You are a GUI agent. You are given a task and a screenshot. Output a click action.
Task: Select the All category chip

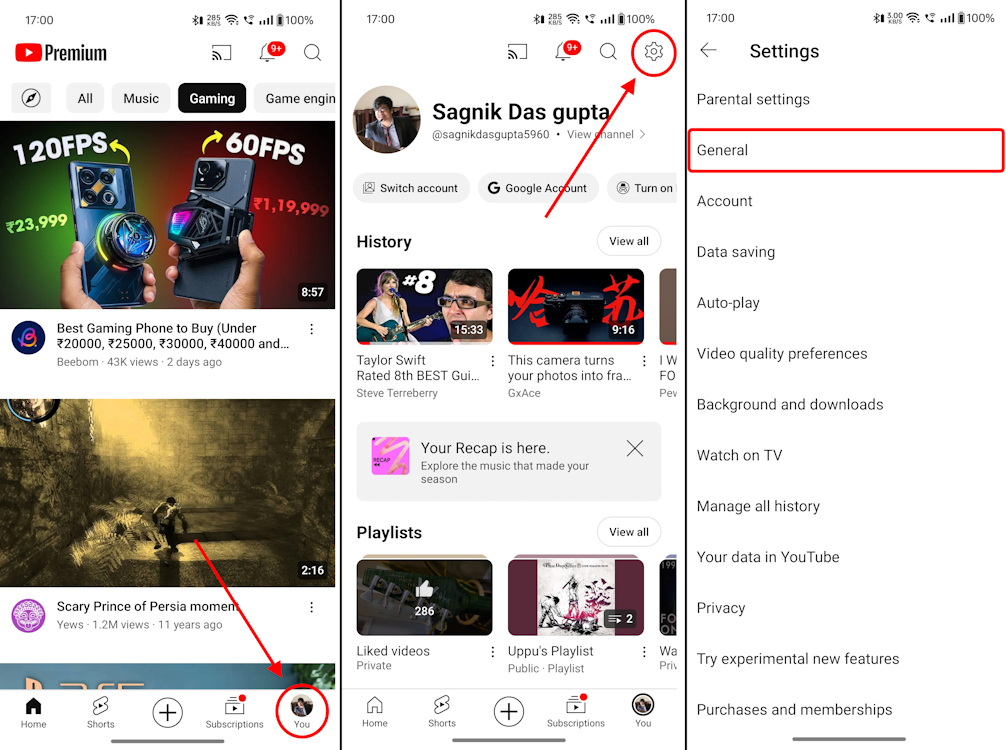click(85, 98)
